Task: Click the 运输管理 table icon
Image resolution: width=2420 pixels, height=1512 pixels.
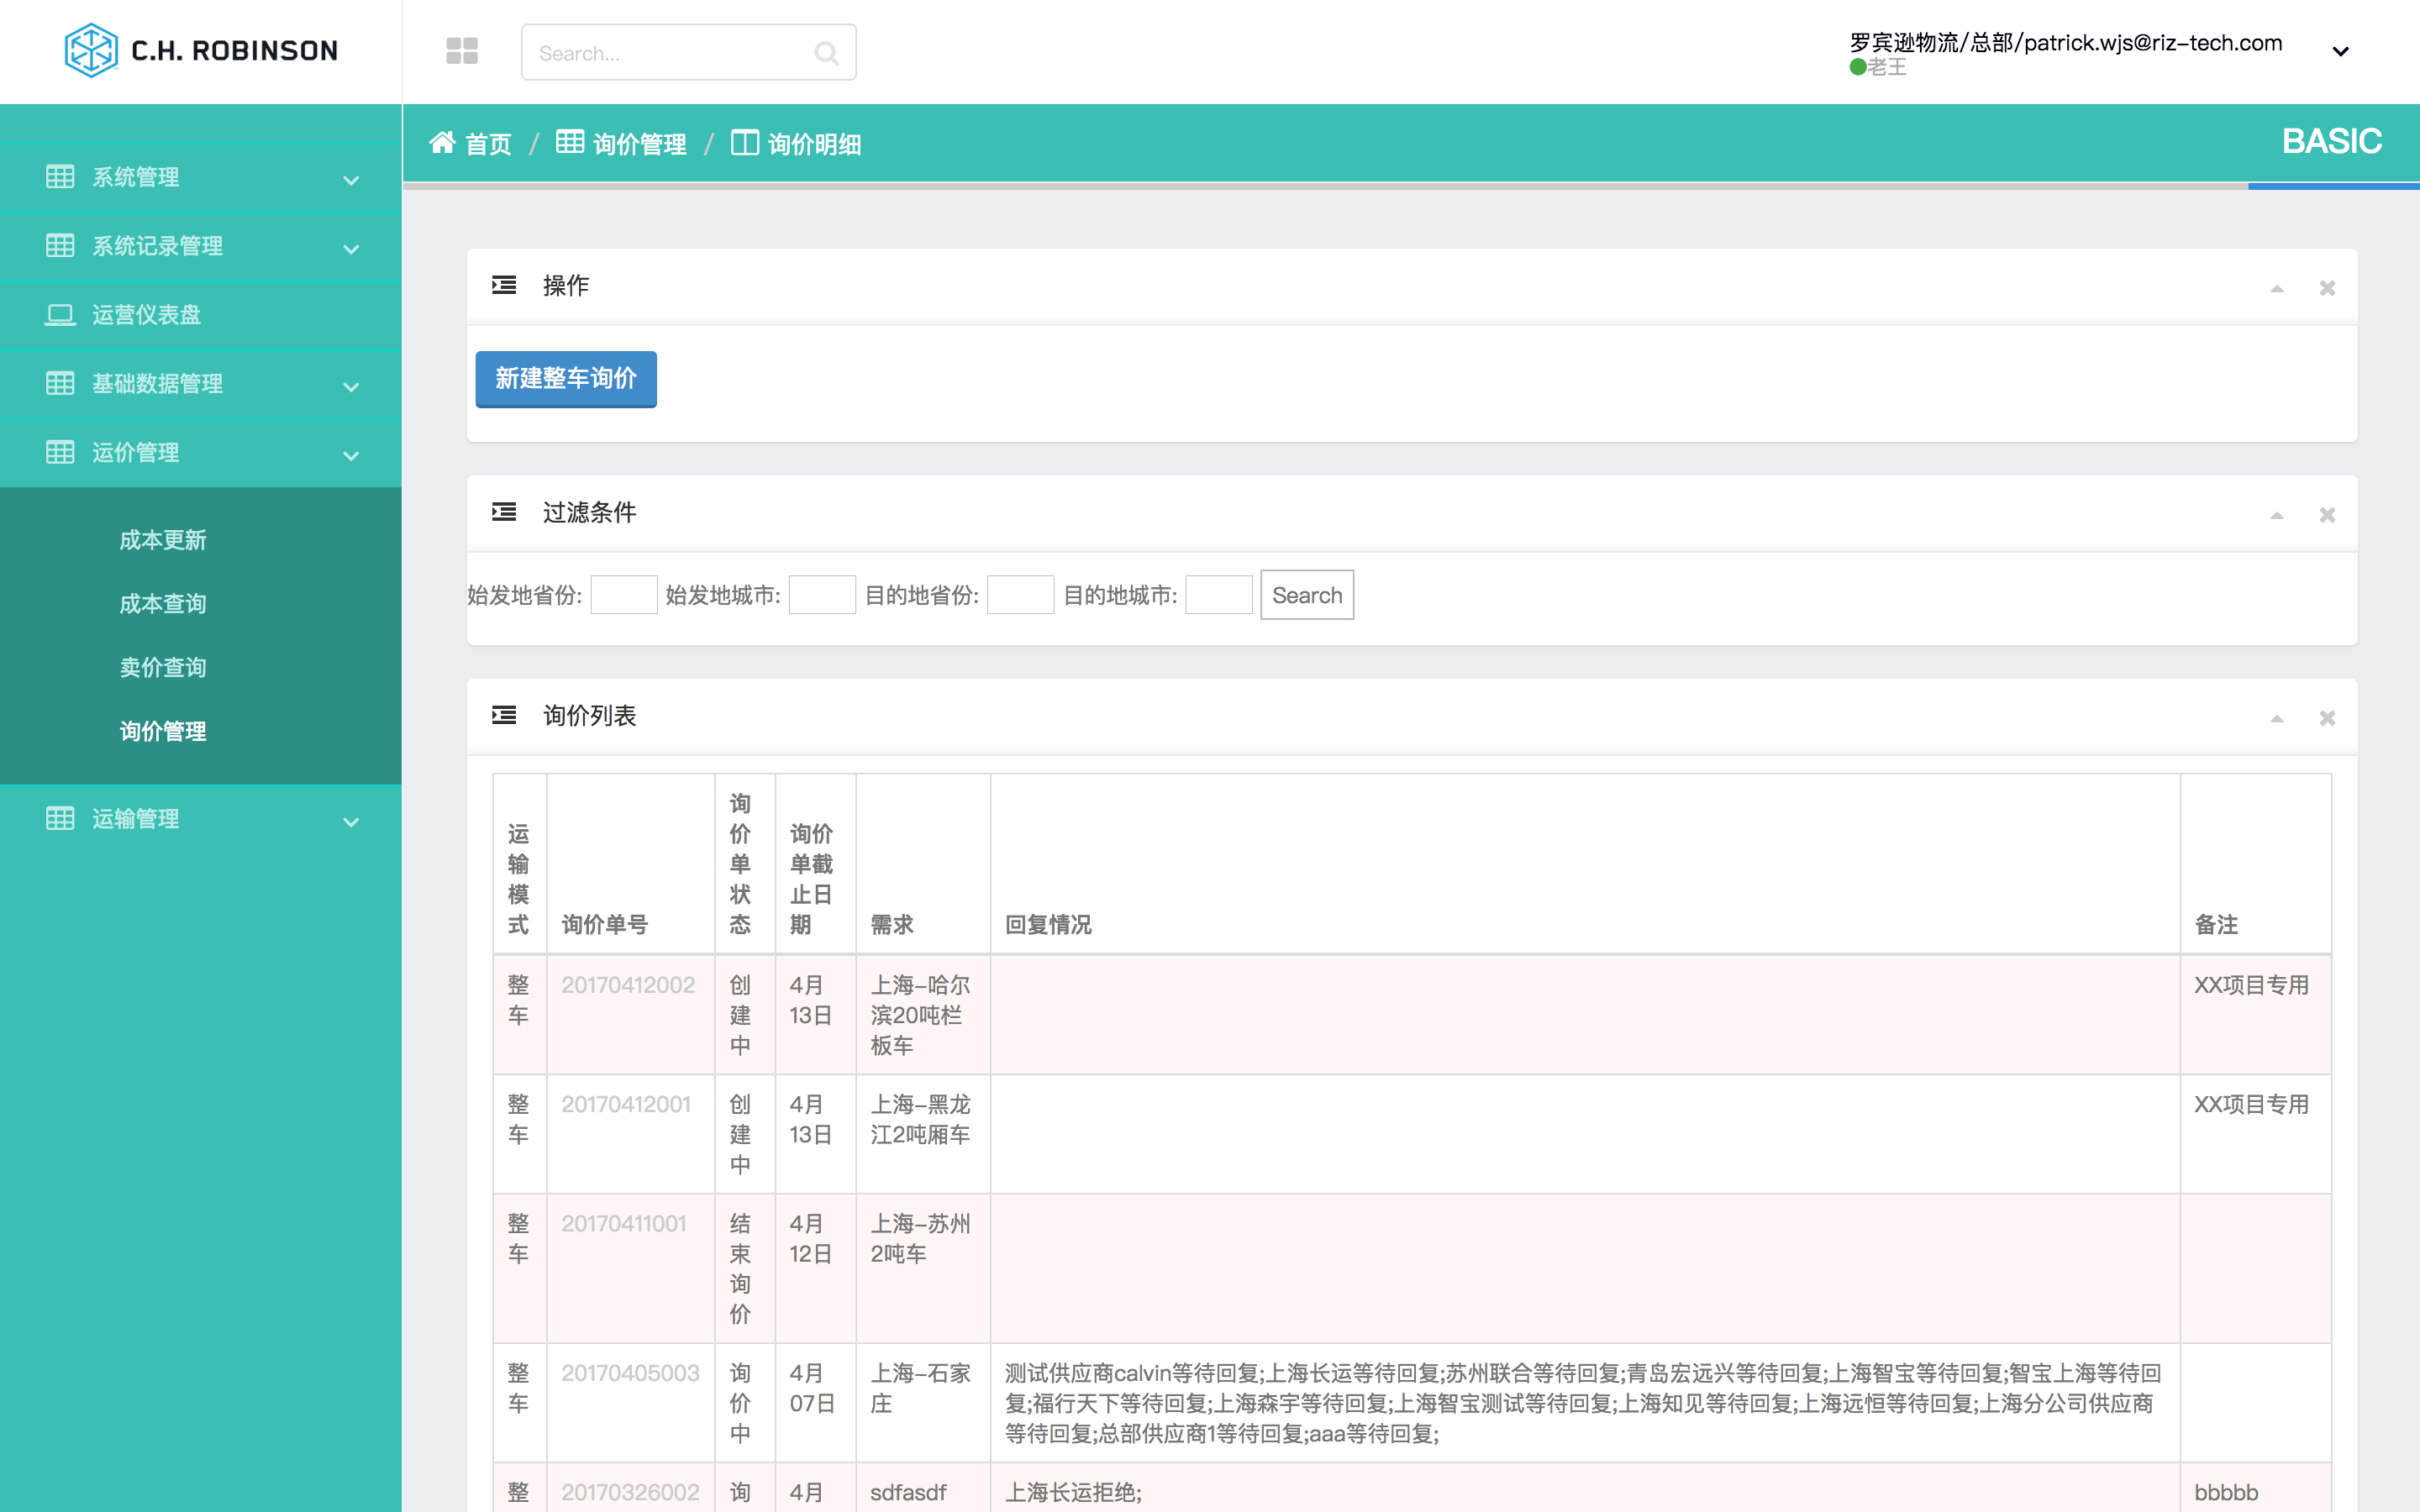Action: [x=60, y=818]
